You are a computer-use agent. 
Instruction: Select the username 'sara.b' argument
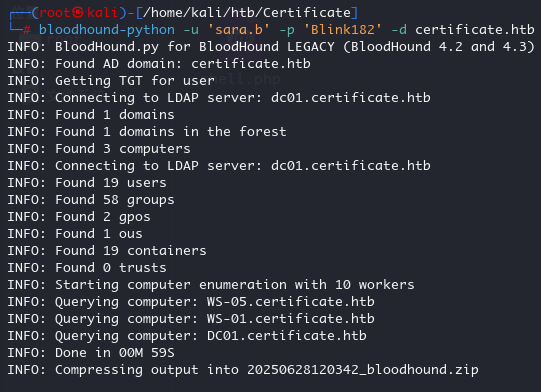[238, 30]
